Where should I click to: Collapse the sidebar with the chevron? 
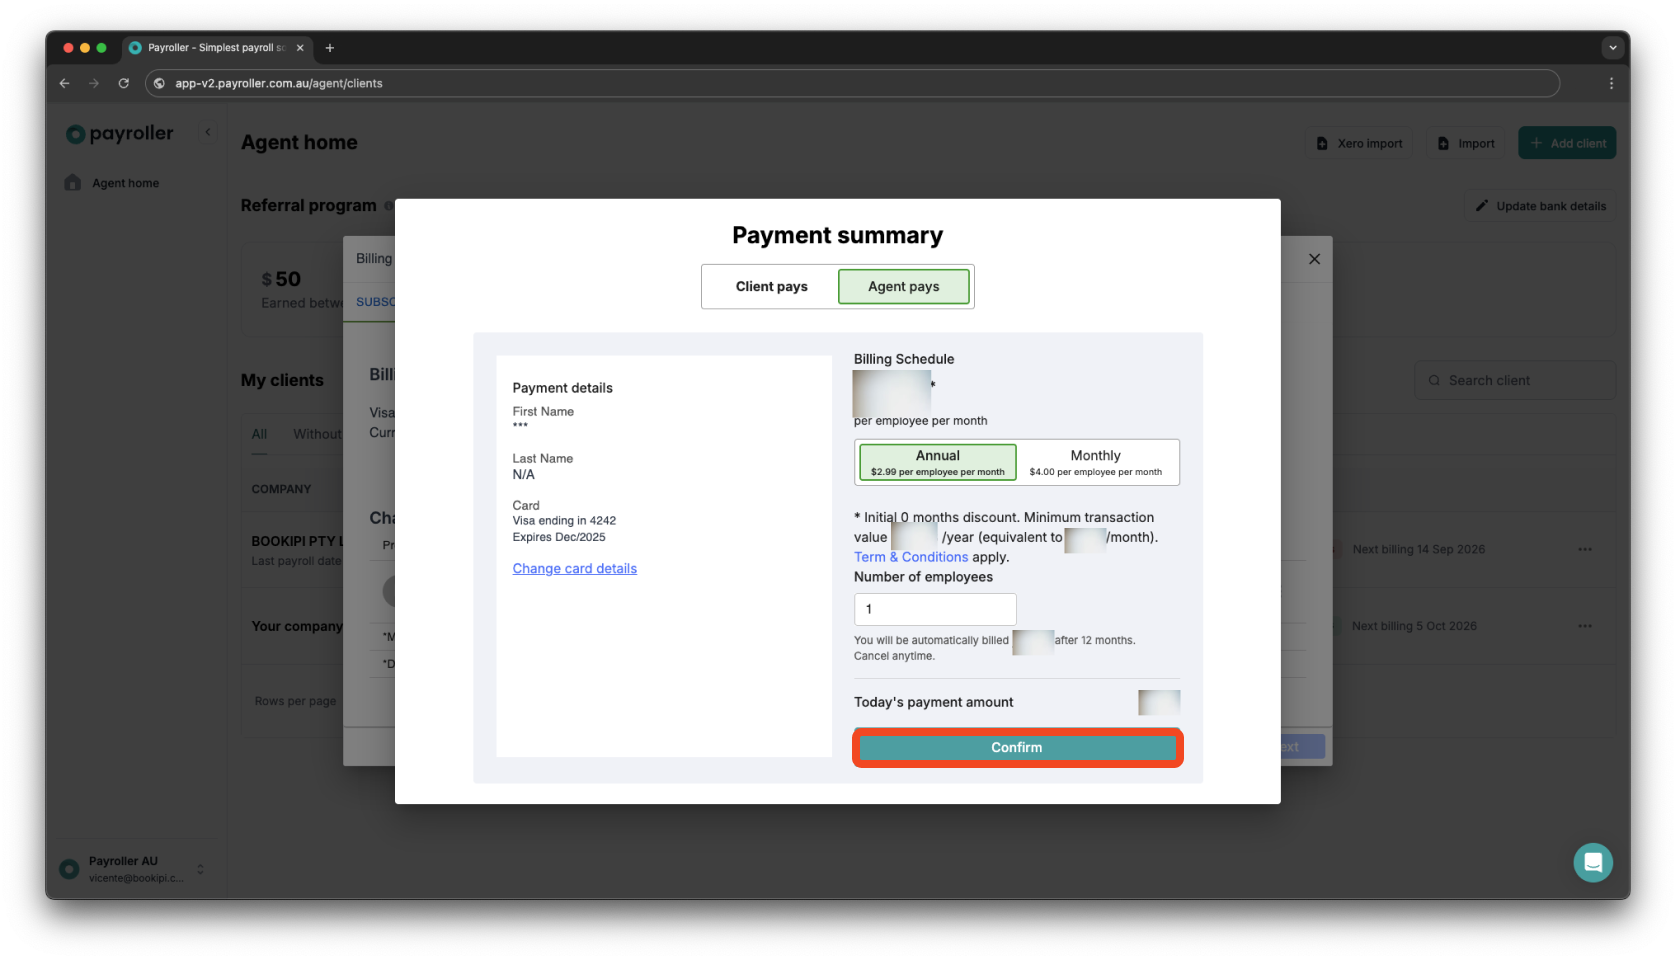click(208, 131)
